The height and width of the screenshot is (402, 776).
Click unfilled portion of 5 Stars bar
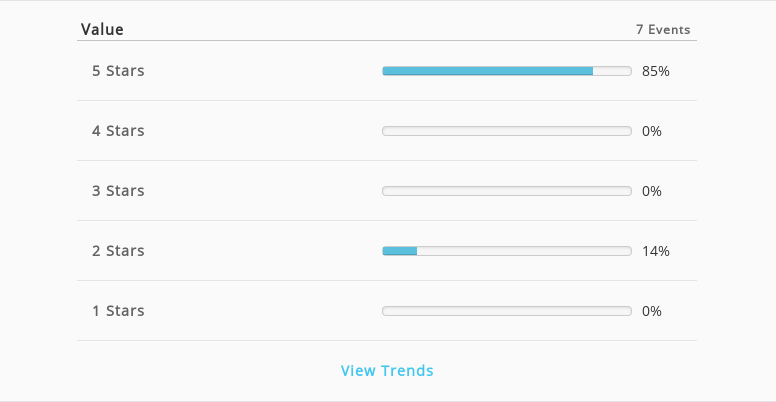(612, 71)
